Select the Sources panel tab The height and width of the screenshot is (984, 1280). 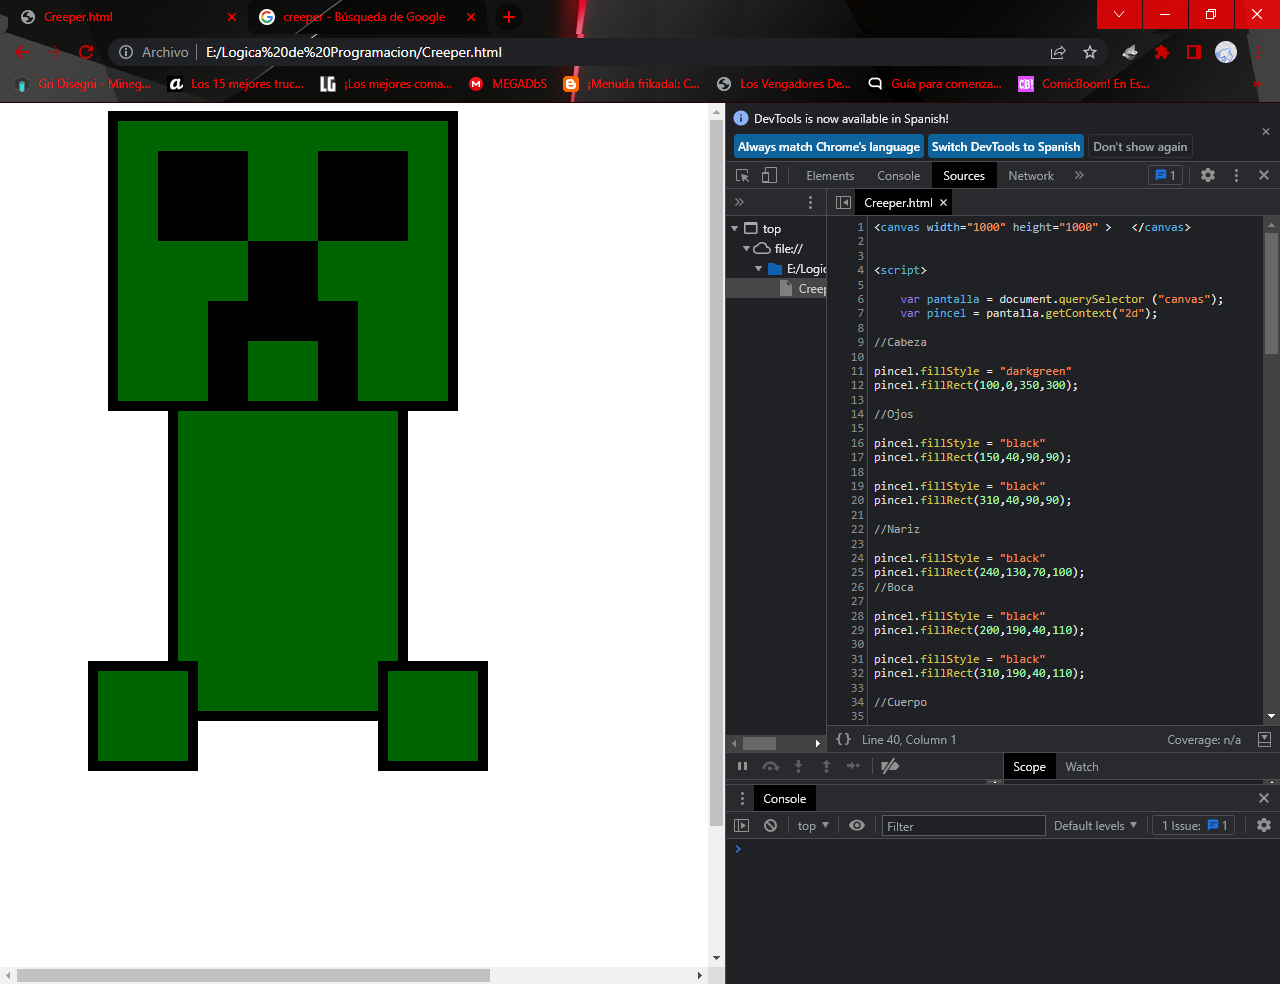[x=964, y=175]
